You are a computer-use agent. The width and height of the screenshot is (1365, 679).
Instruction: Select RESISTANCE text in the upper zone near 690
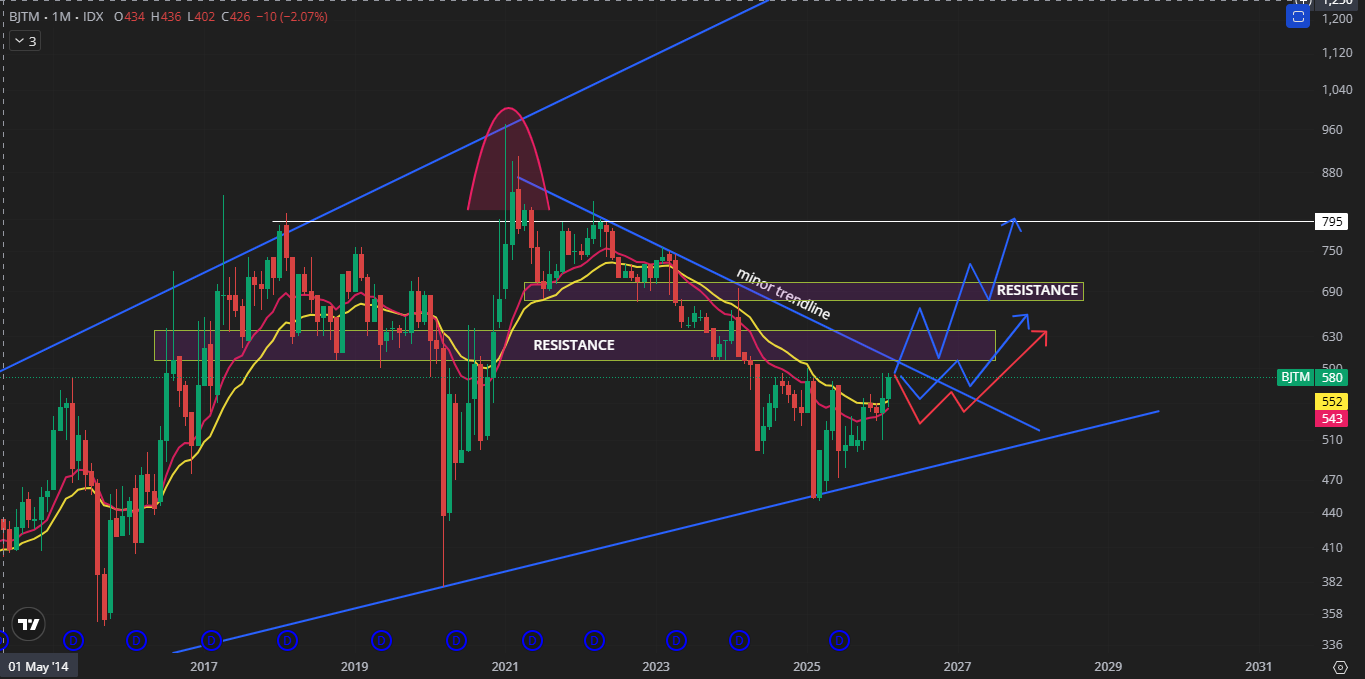[x=1037, y=291]
